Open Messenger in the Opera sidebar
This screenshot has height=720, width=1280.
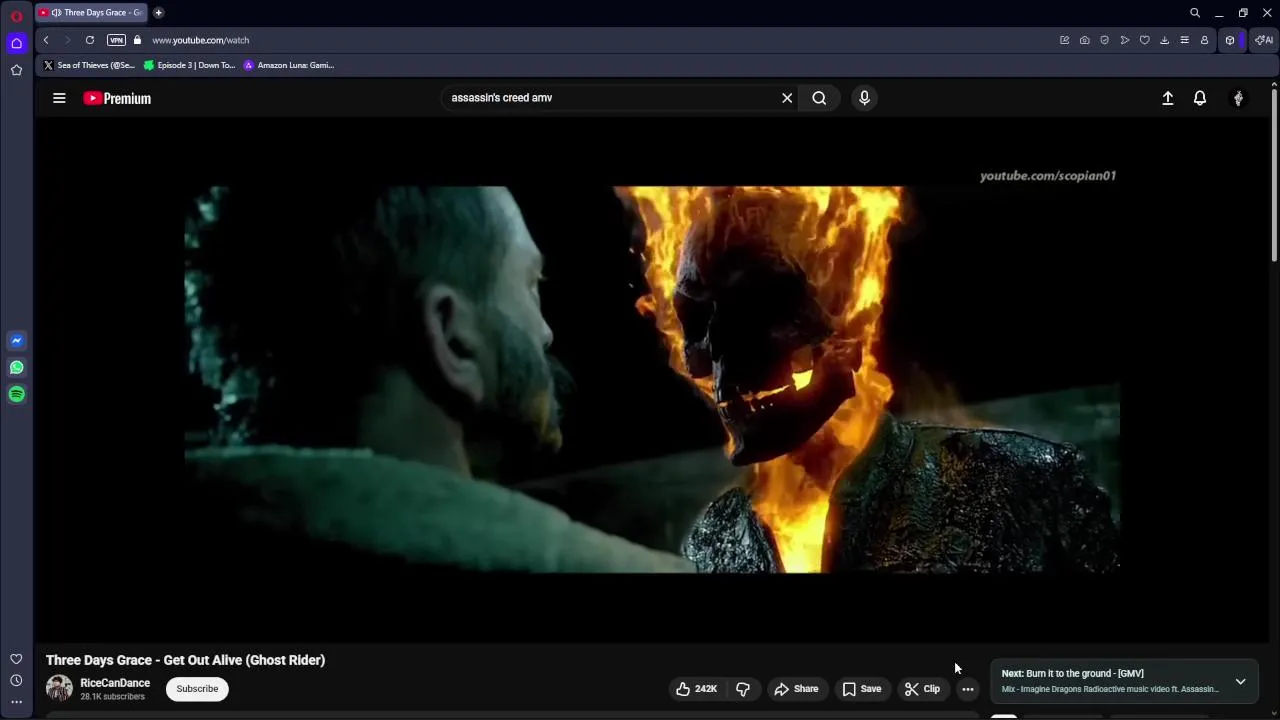coord(16,340)
